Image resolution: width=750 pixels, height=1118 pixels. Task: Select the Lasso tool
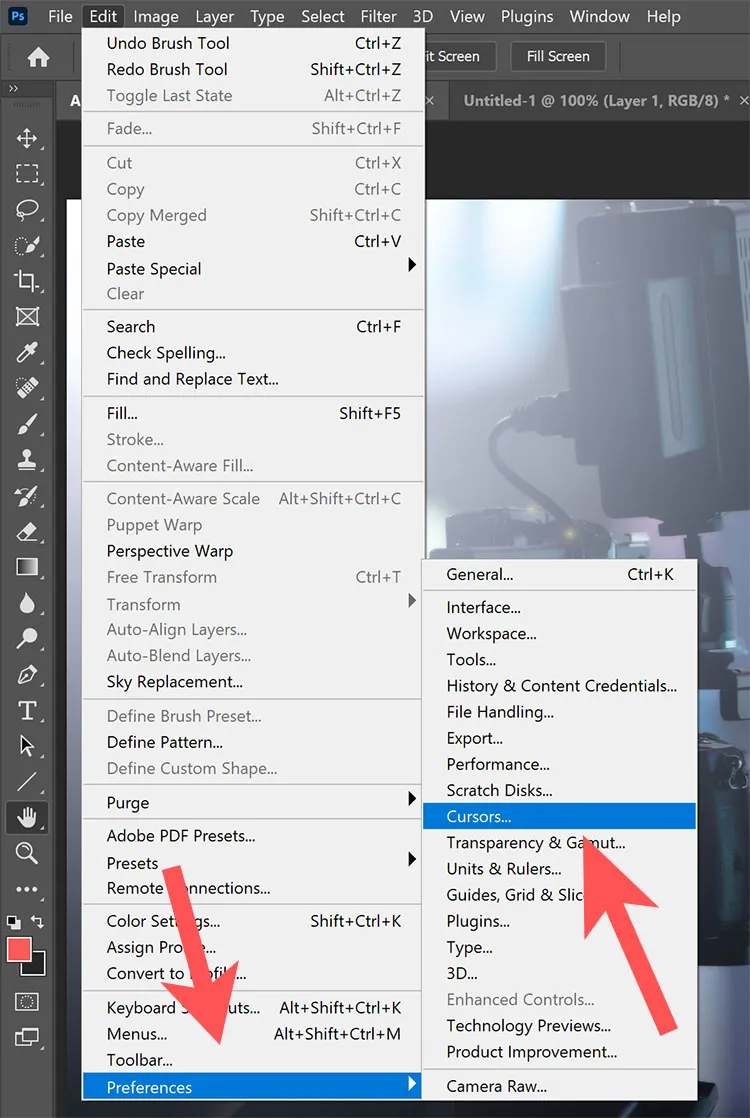[x=27, y=209]
